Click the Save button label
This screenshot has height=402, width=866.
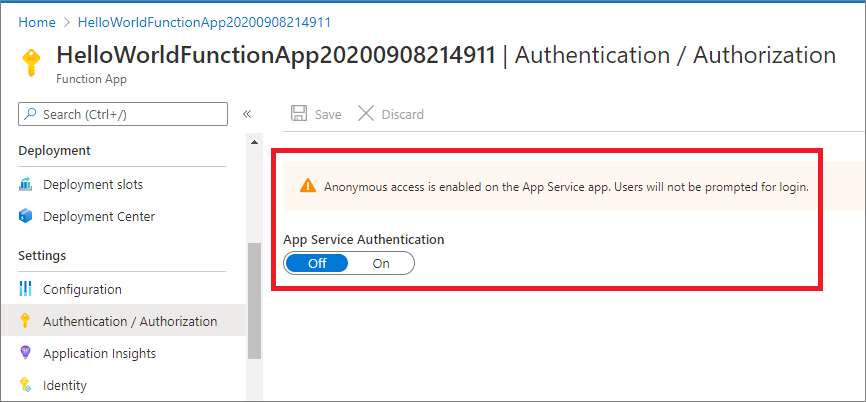click(x=328, y=115)
